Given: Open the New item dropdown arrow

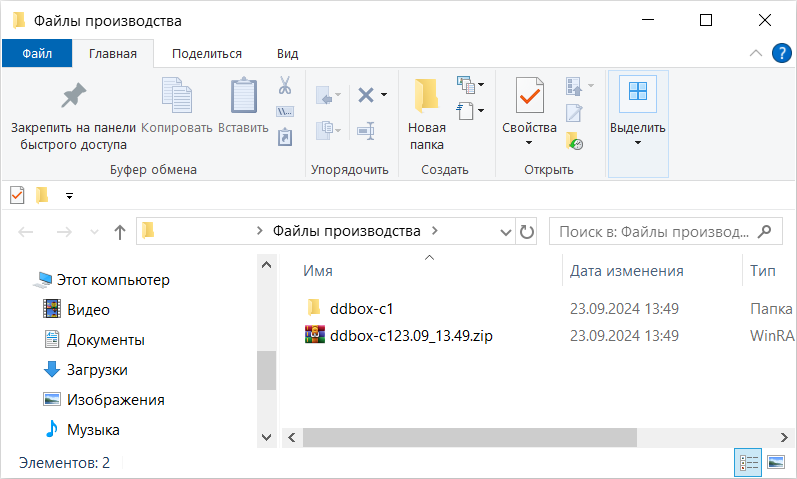Looking at the screenshot, I should pos(481,84).
